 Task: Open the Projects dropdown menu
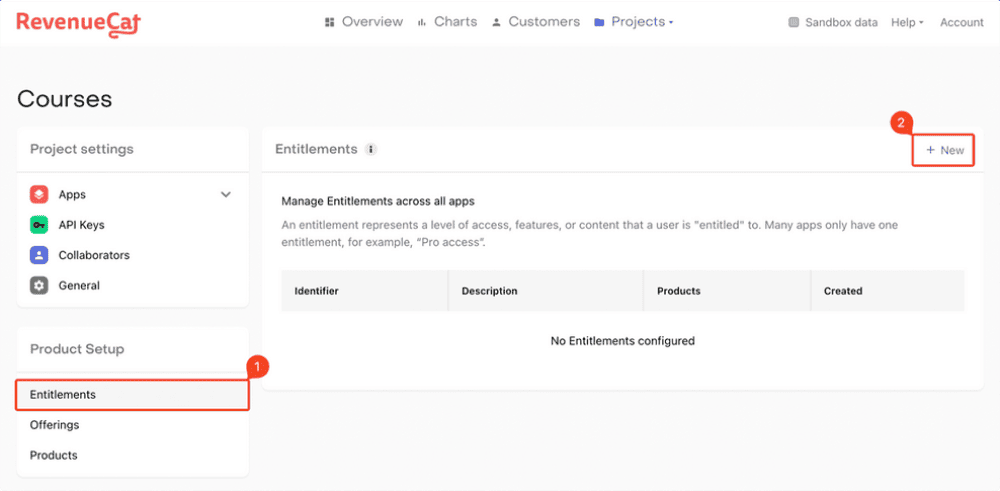point(634,22)
